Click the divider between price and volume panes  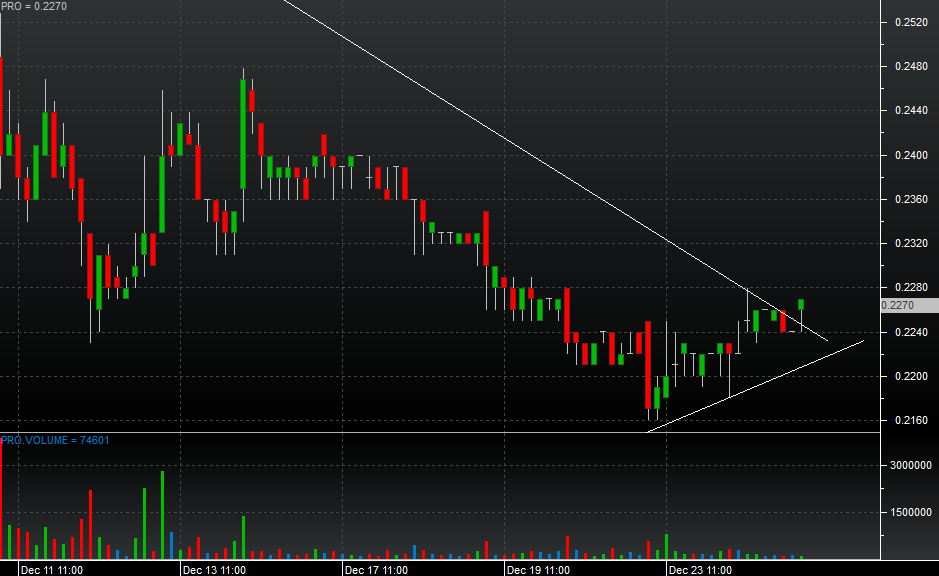coord(440,432)
